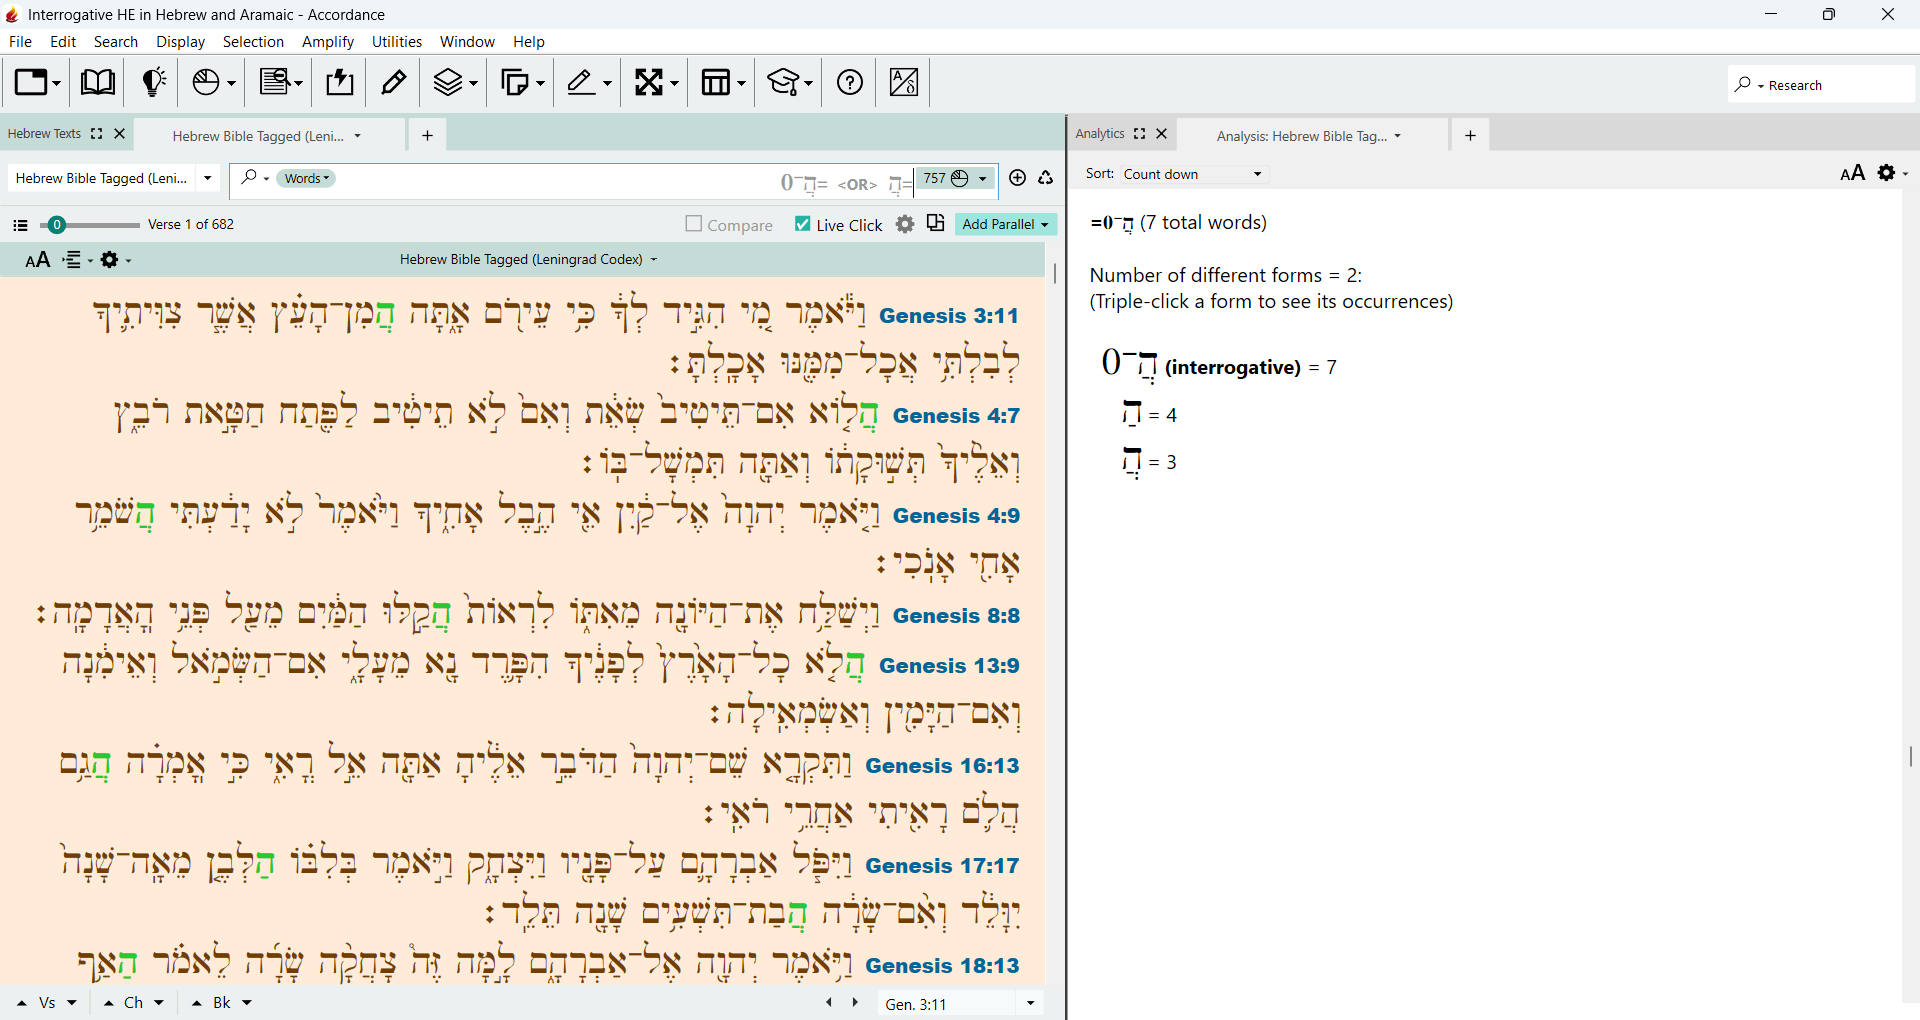Open the stacked layers toolbar icon
This screenshot has width=1920, height=1020.
(x=455, y=82)
